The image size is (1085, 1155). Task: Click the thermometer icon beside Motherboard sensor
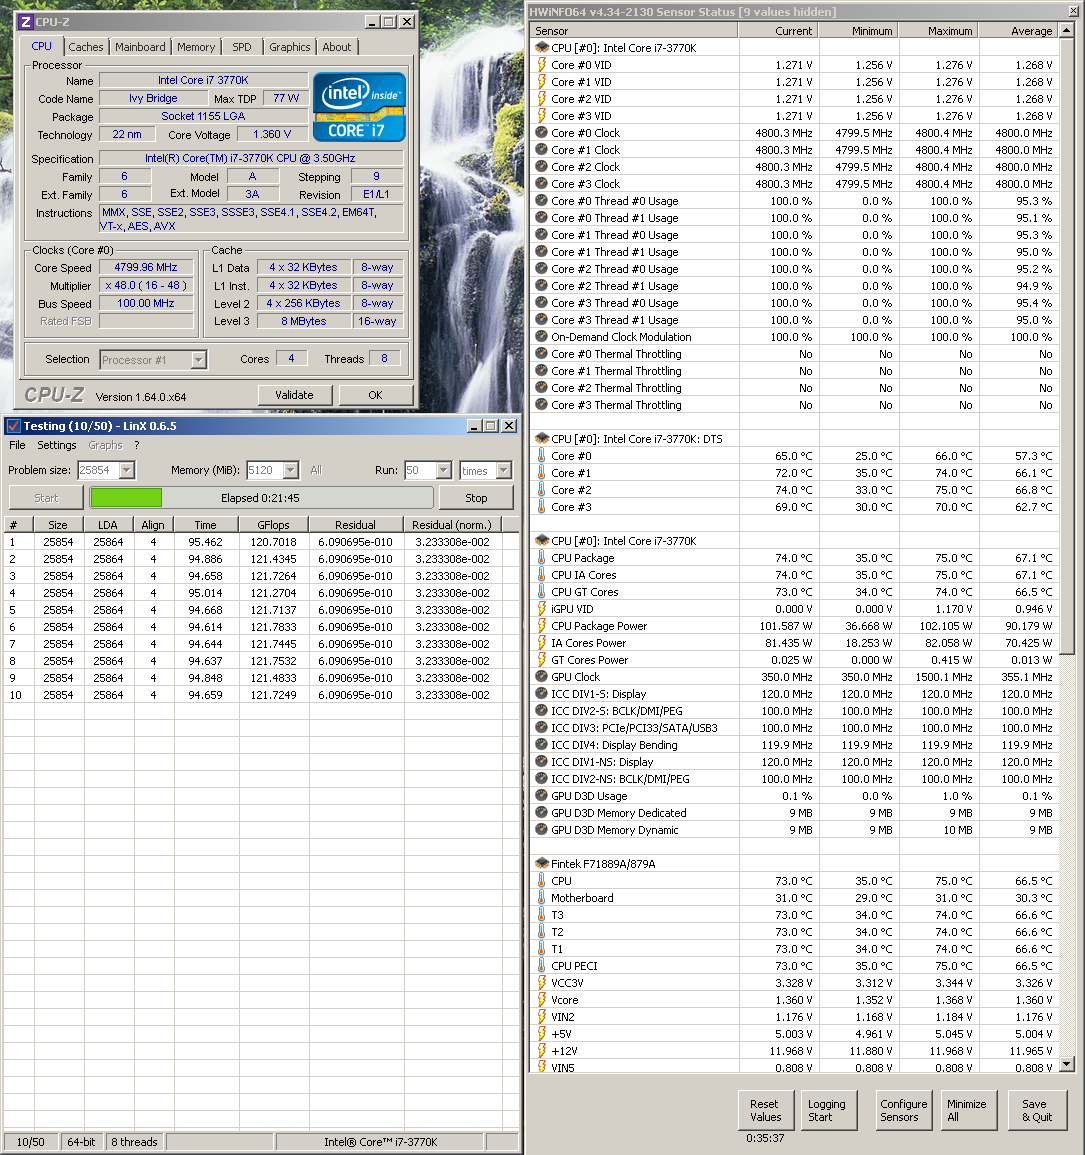coord(541,897)
